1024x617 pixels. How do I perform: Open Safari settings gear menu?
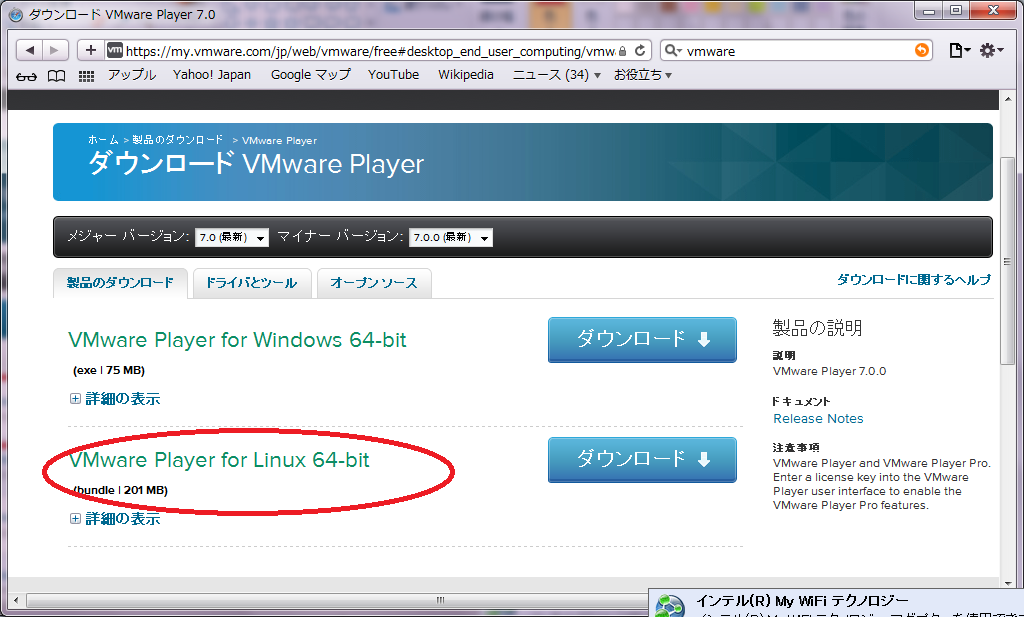click(991, 50)
